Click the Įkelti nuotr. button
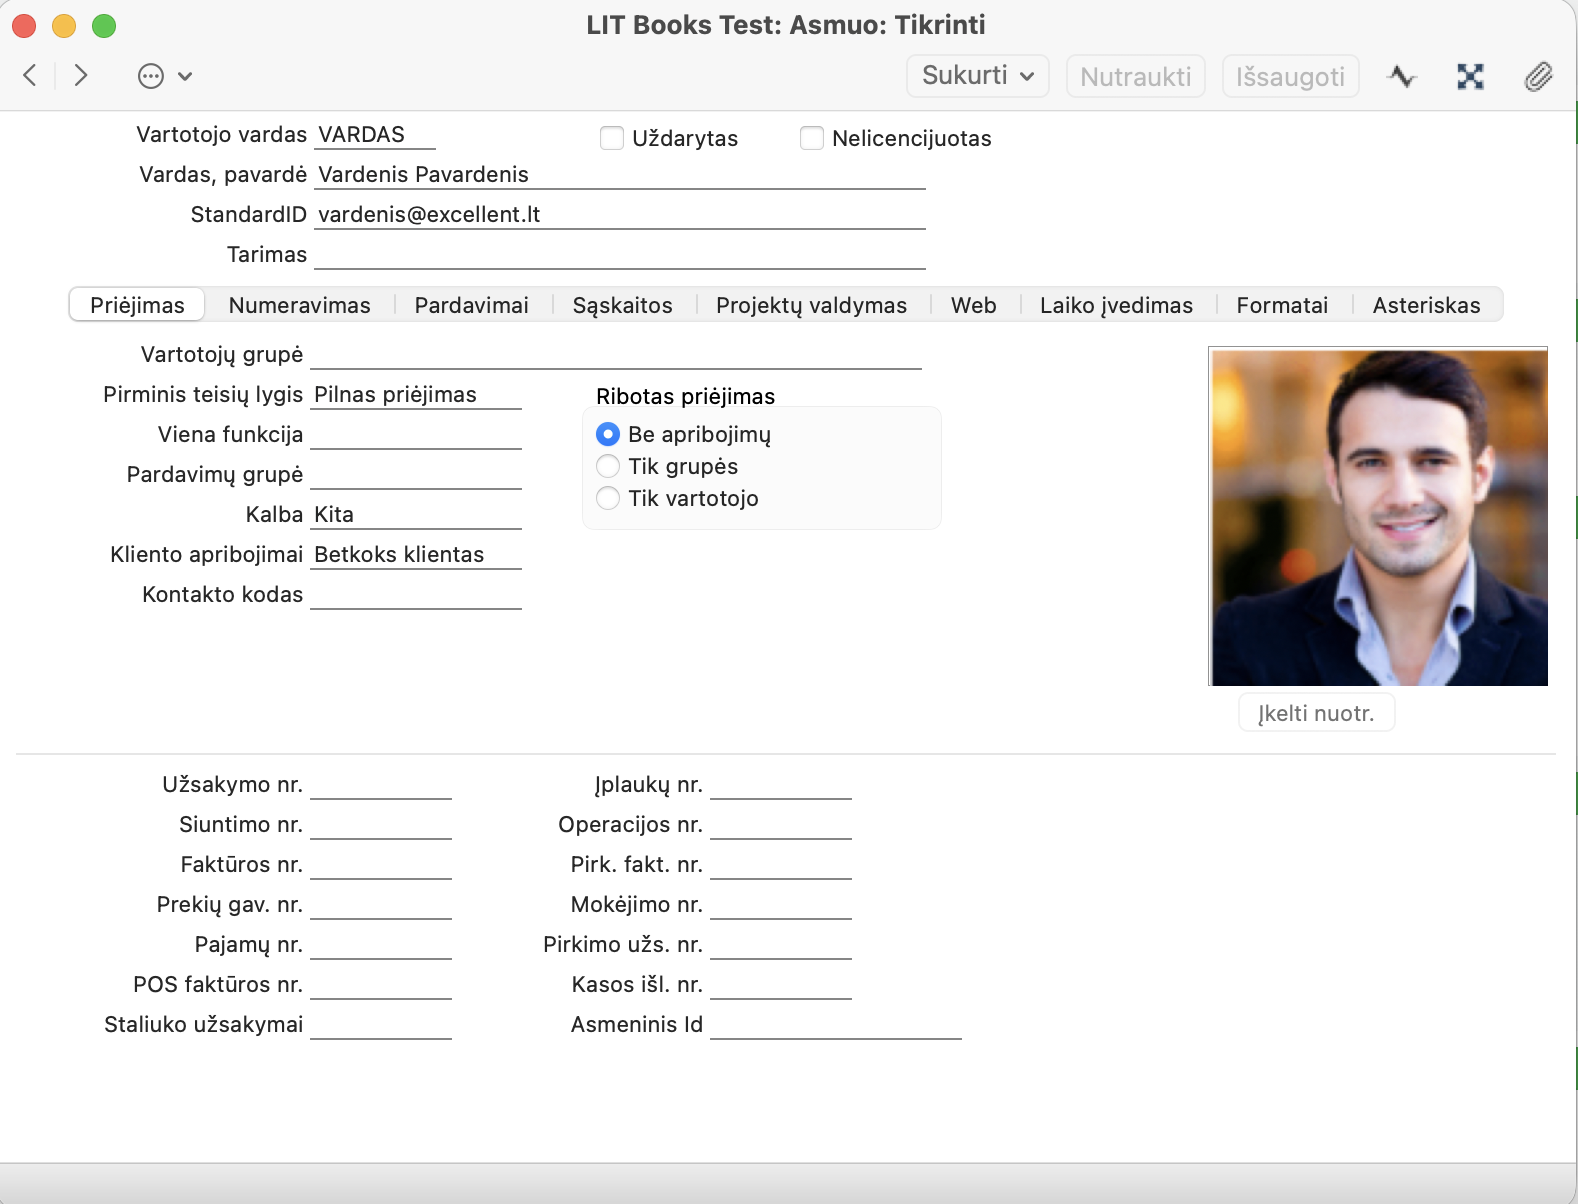The image size is (1578, 1204). [x=1316, y=713]
